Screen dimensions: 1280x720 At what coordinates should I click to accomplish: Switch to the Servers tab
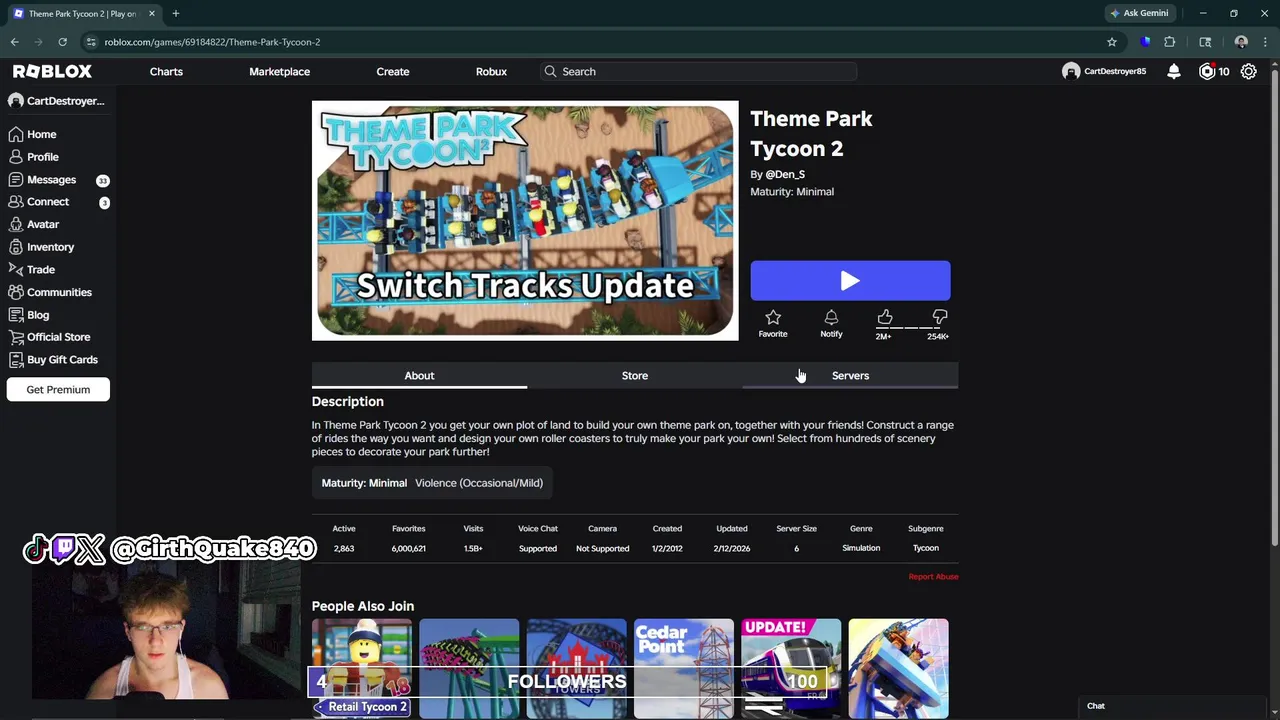[x=850, y=375]
